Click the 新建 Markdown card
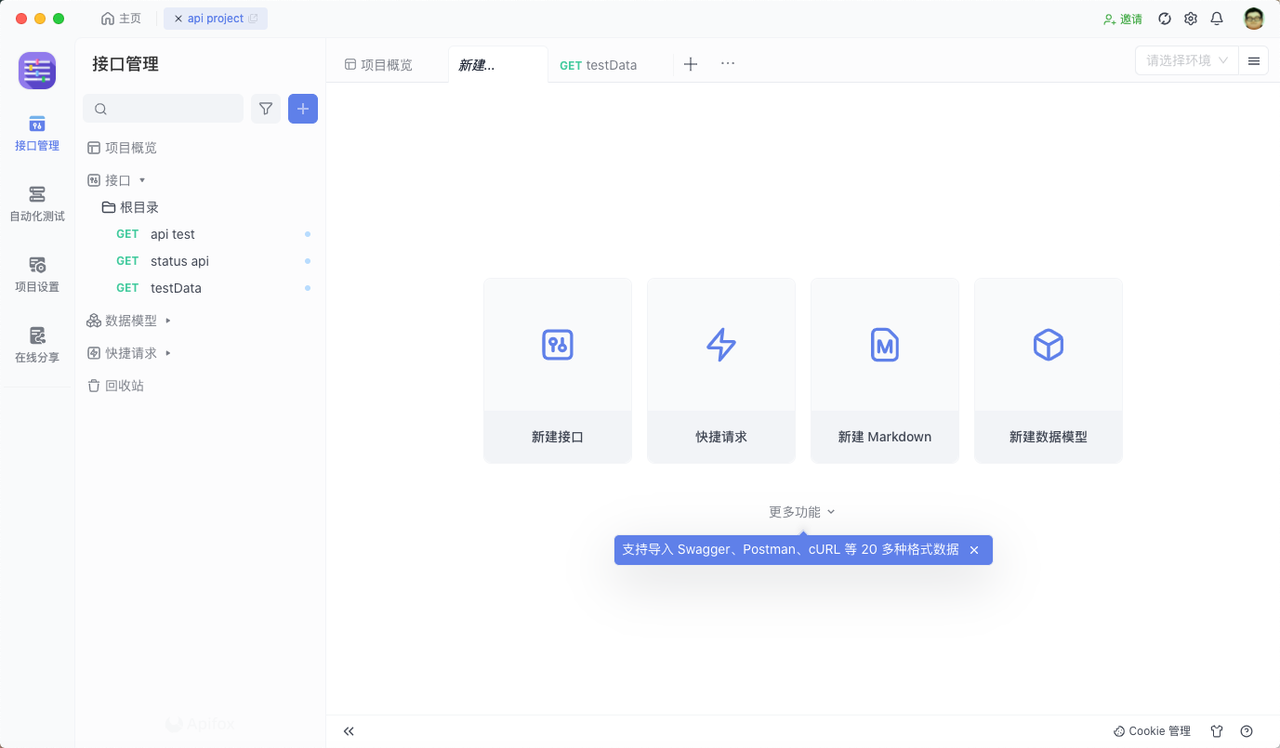The height and width of the screenshot is (748, 1280). click(x=885, y=371)
